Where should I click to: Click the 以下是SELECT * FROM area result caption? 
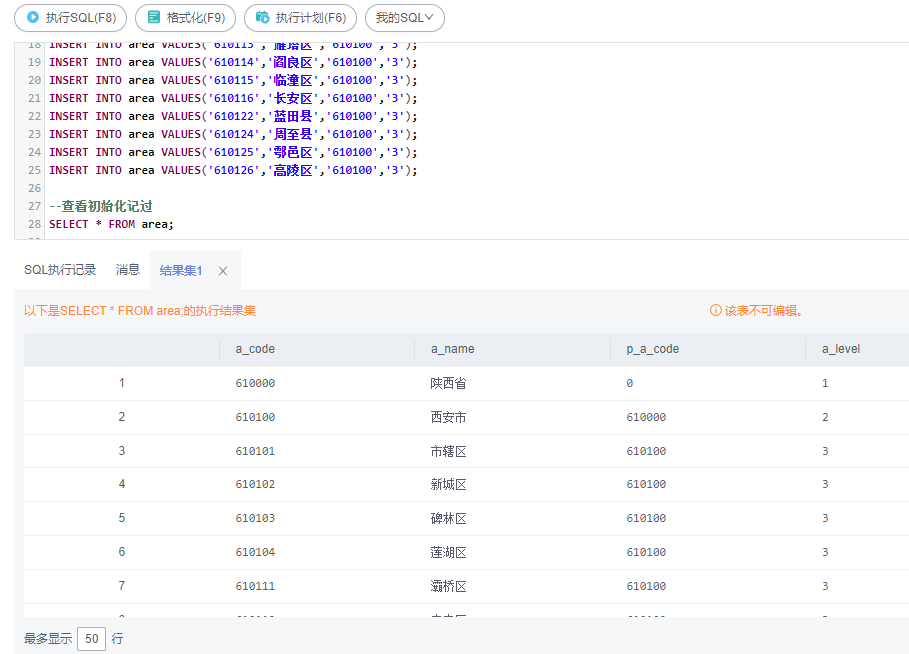140,311
